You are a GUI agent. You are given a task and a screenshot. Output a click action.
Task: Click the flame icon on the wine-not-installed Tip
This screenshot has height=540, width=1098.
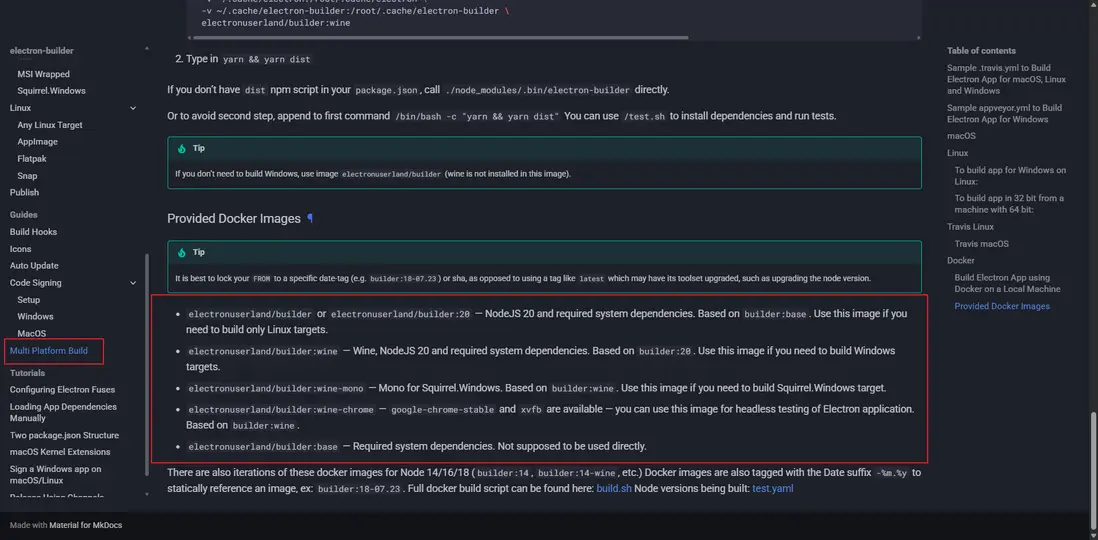click(182, 148)
